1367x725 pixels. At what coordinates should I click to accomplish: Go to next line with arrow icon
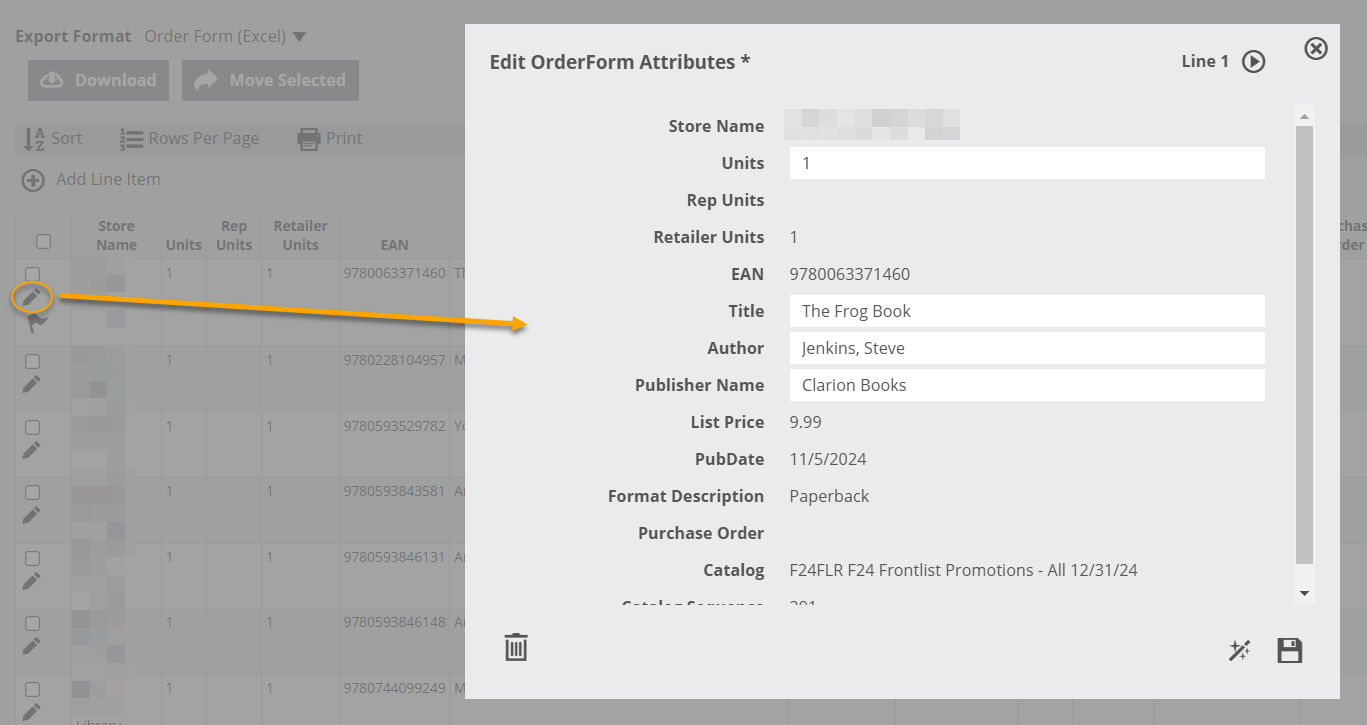click(1253, 62)
